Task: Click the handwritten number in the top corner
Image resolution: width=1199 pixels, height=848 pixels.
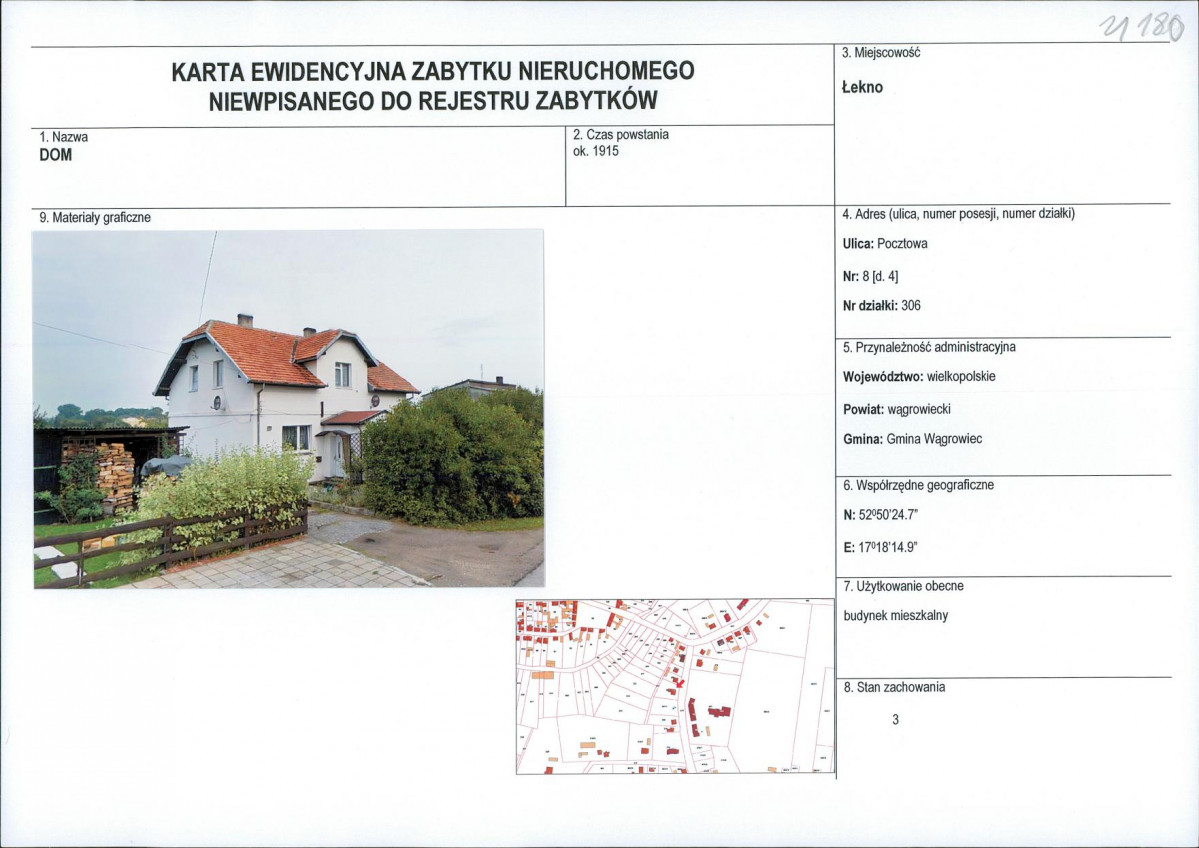Action: click(1142, 29)
